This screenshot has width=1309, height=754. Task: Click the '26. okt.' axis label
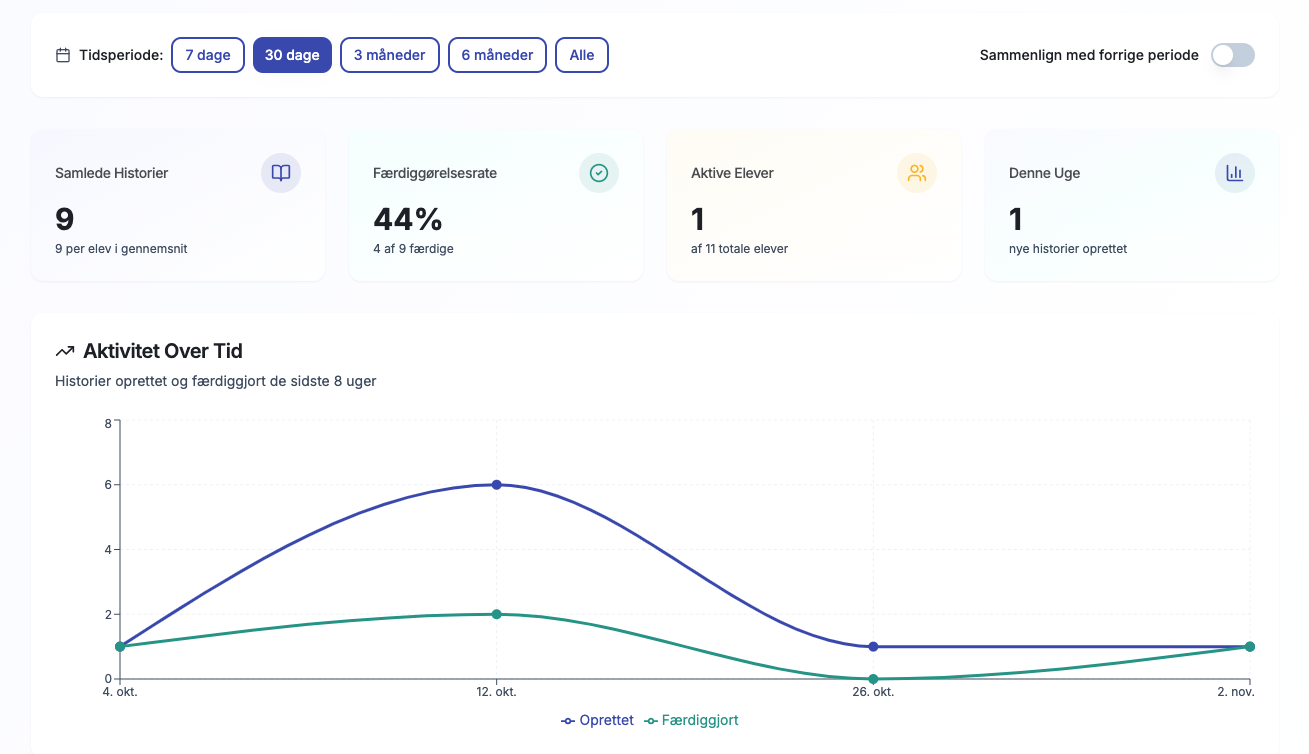click(x=873, y=692)
